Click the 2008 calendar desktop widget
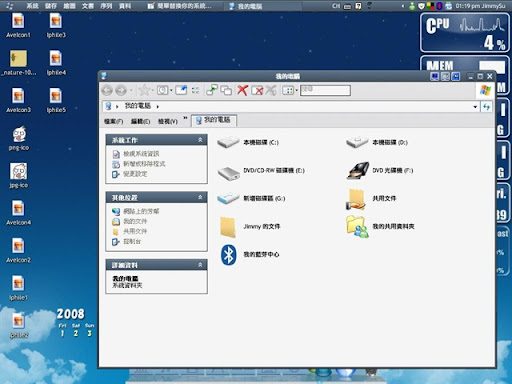Screen dimensions: 512x384 (x=75, y=322)
